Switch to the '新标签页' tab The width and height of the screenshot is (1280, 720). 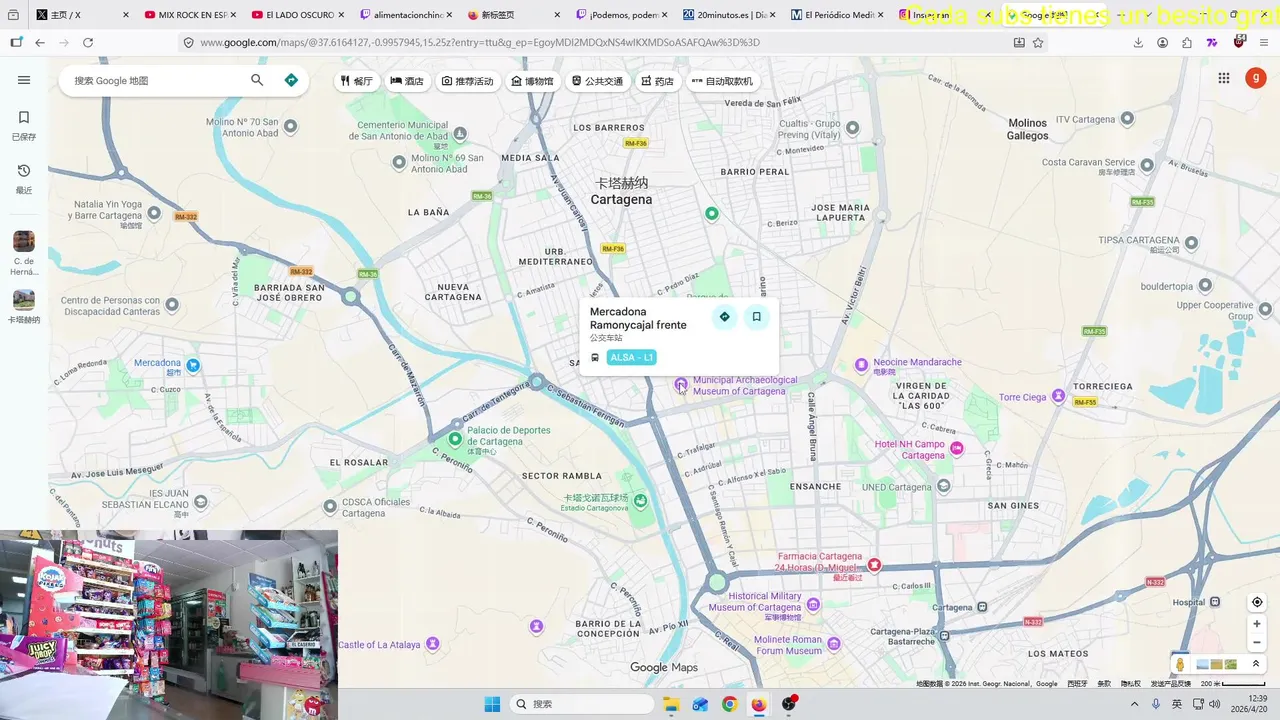tap(514, 15)
